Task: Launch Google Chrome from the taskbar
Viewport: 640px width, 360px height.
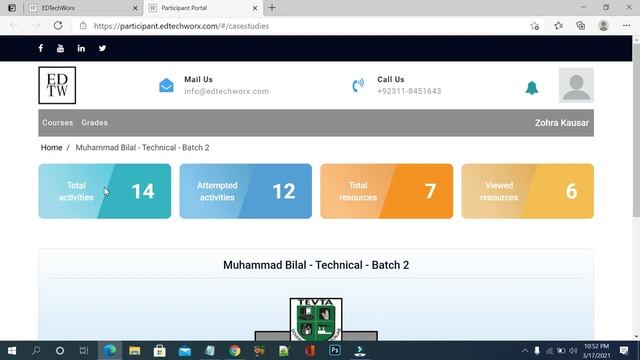Action: coord(235,351)
